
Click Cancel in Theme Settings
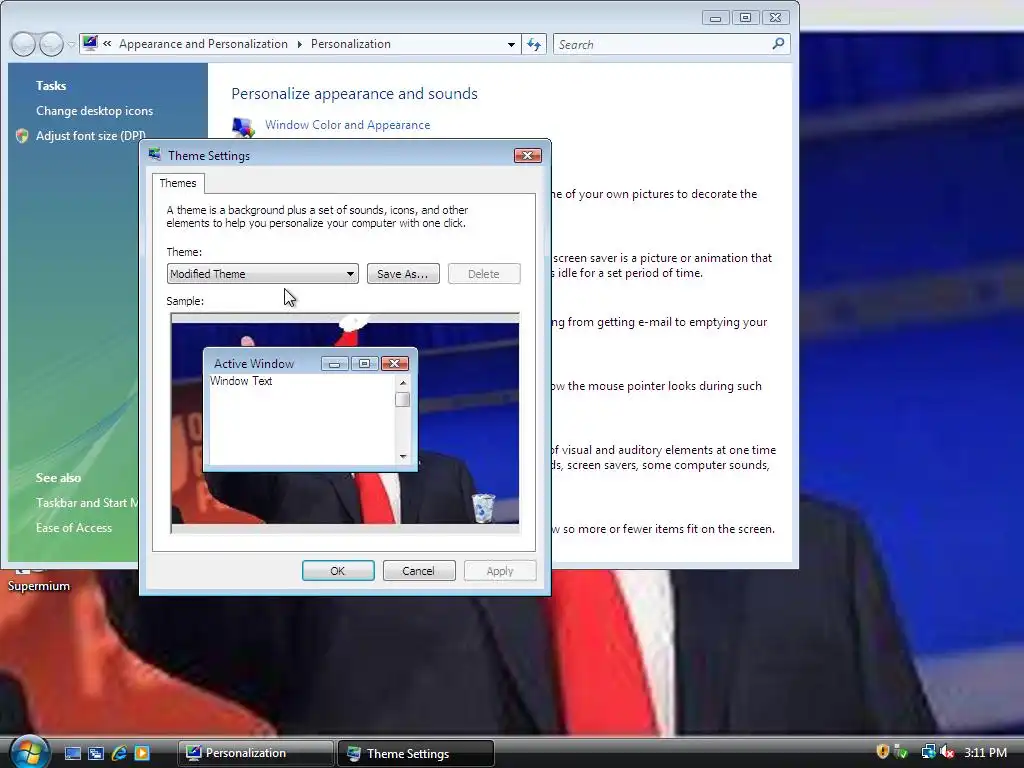click(x=419, y=571)
